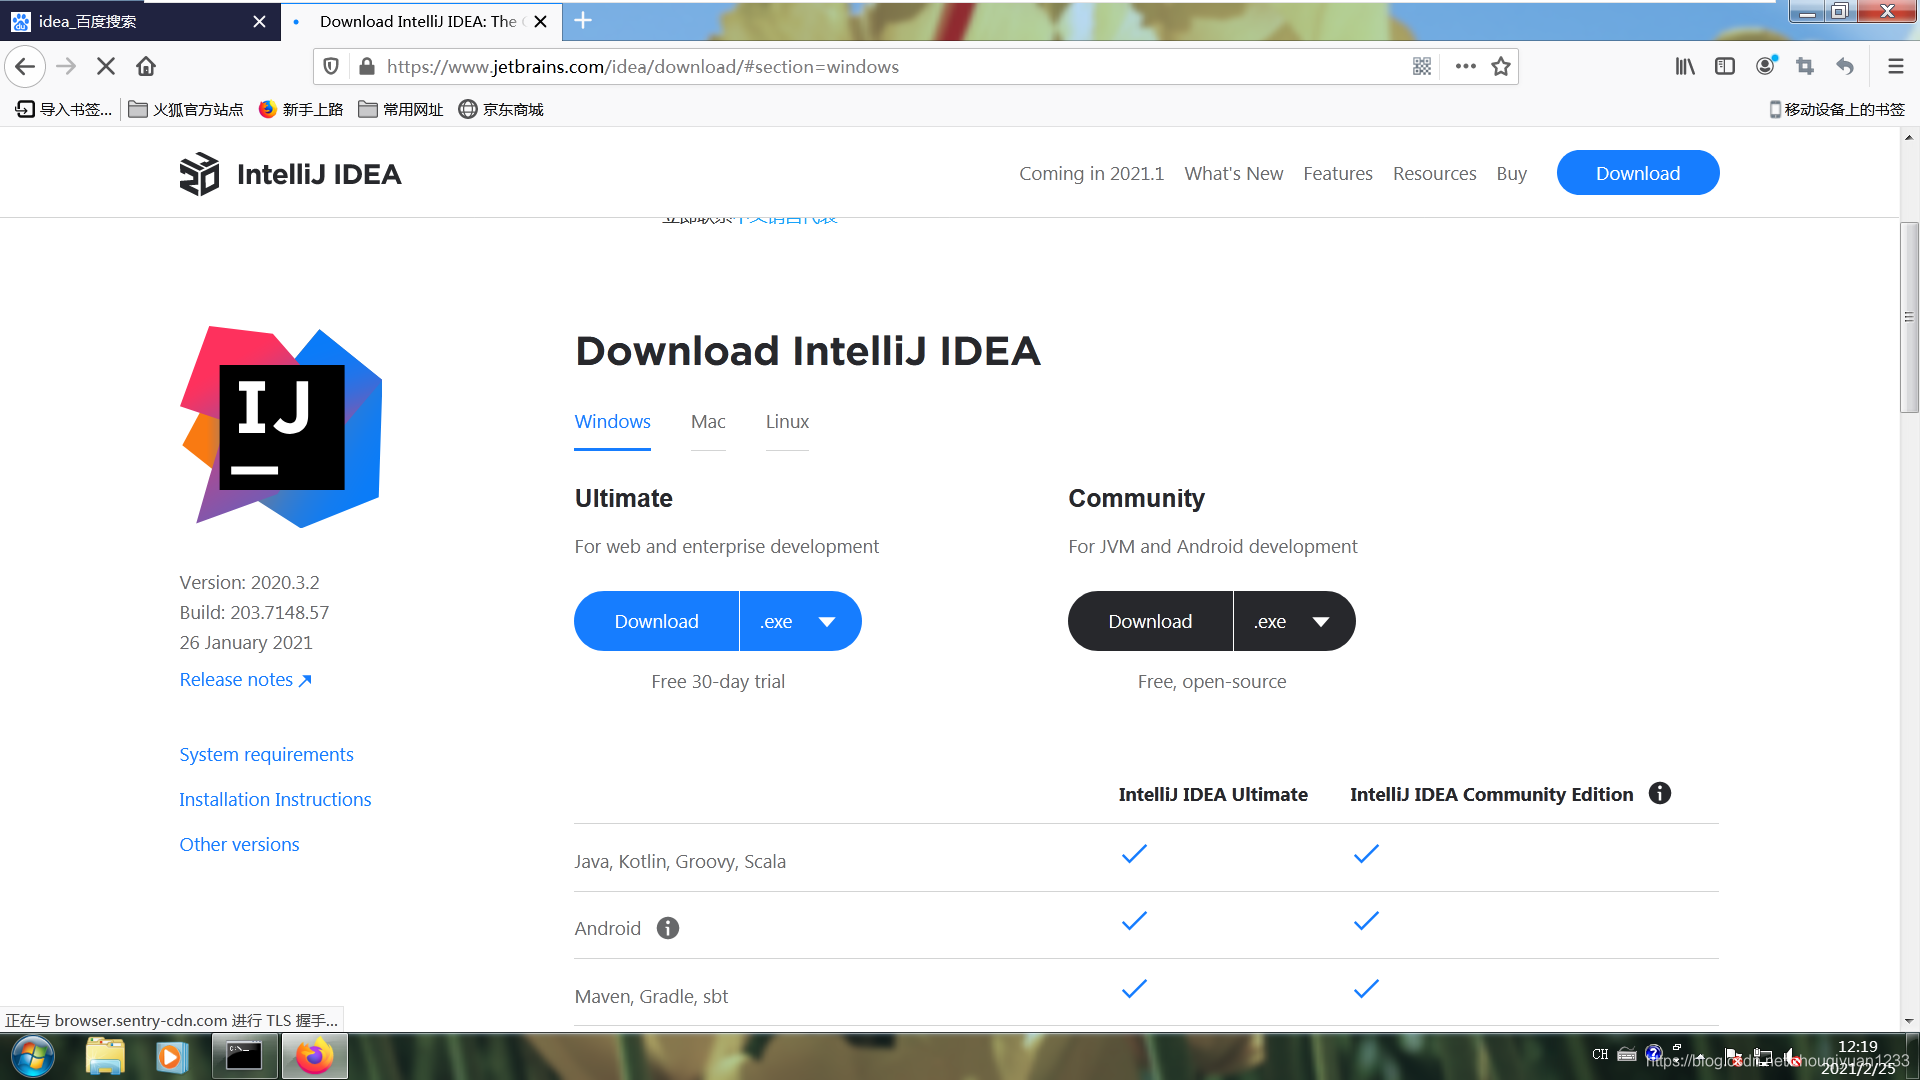Open Coming in 2021.1 menu item
The width and height of the screenshot is (1920, 1080).
click(x=1091, y=173)
